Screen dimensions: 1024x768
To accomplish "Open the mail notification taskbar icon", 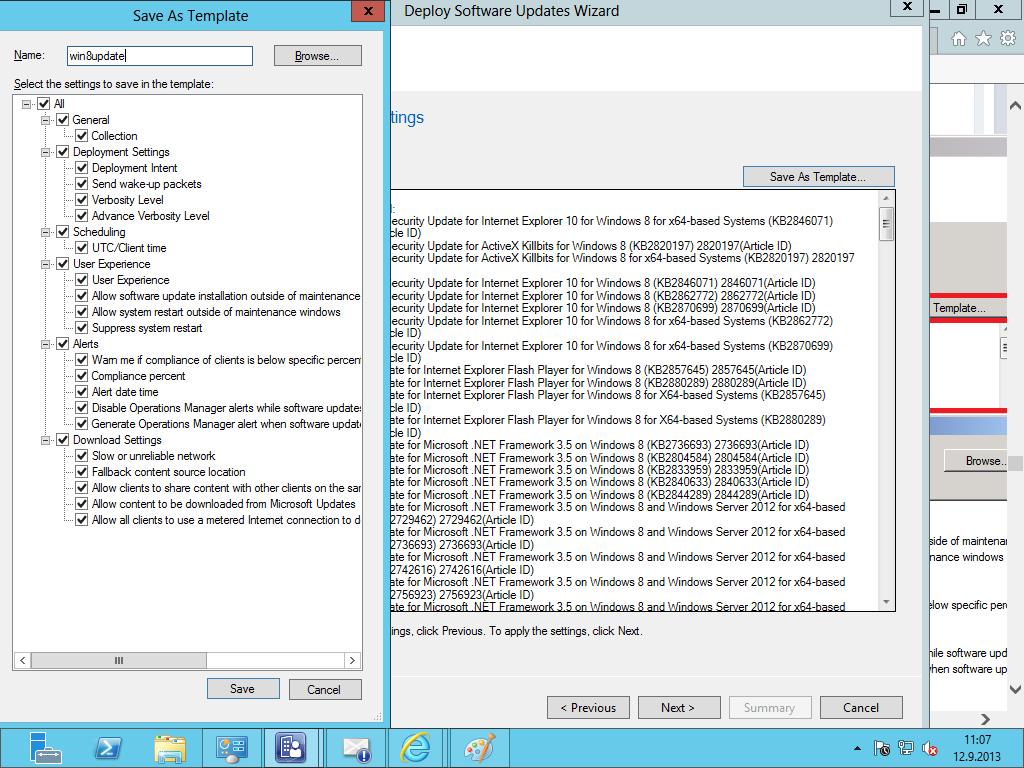I will [357, 748].
